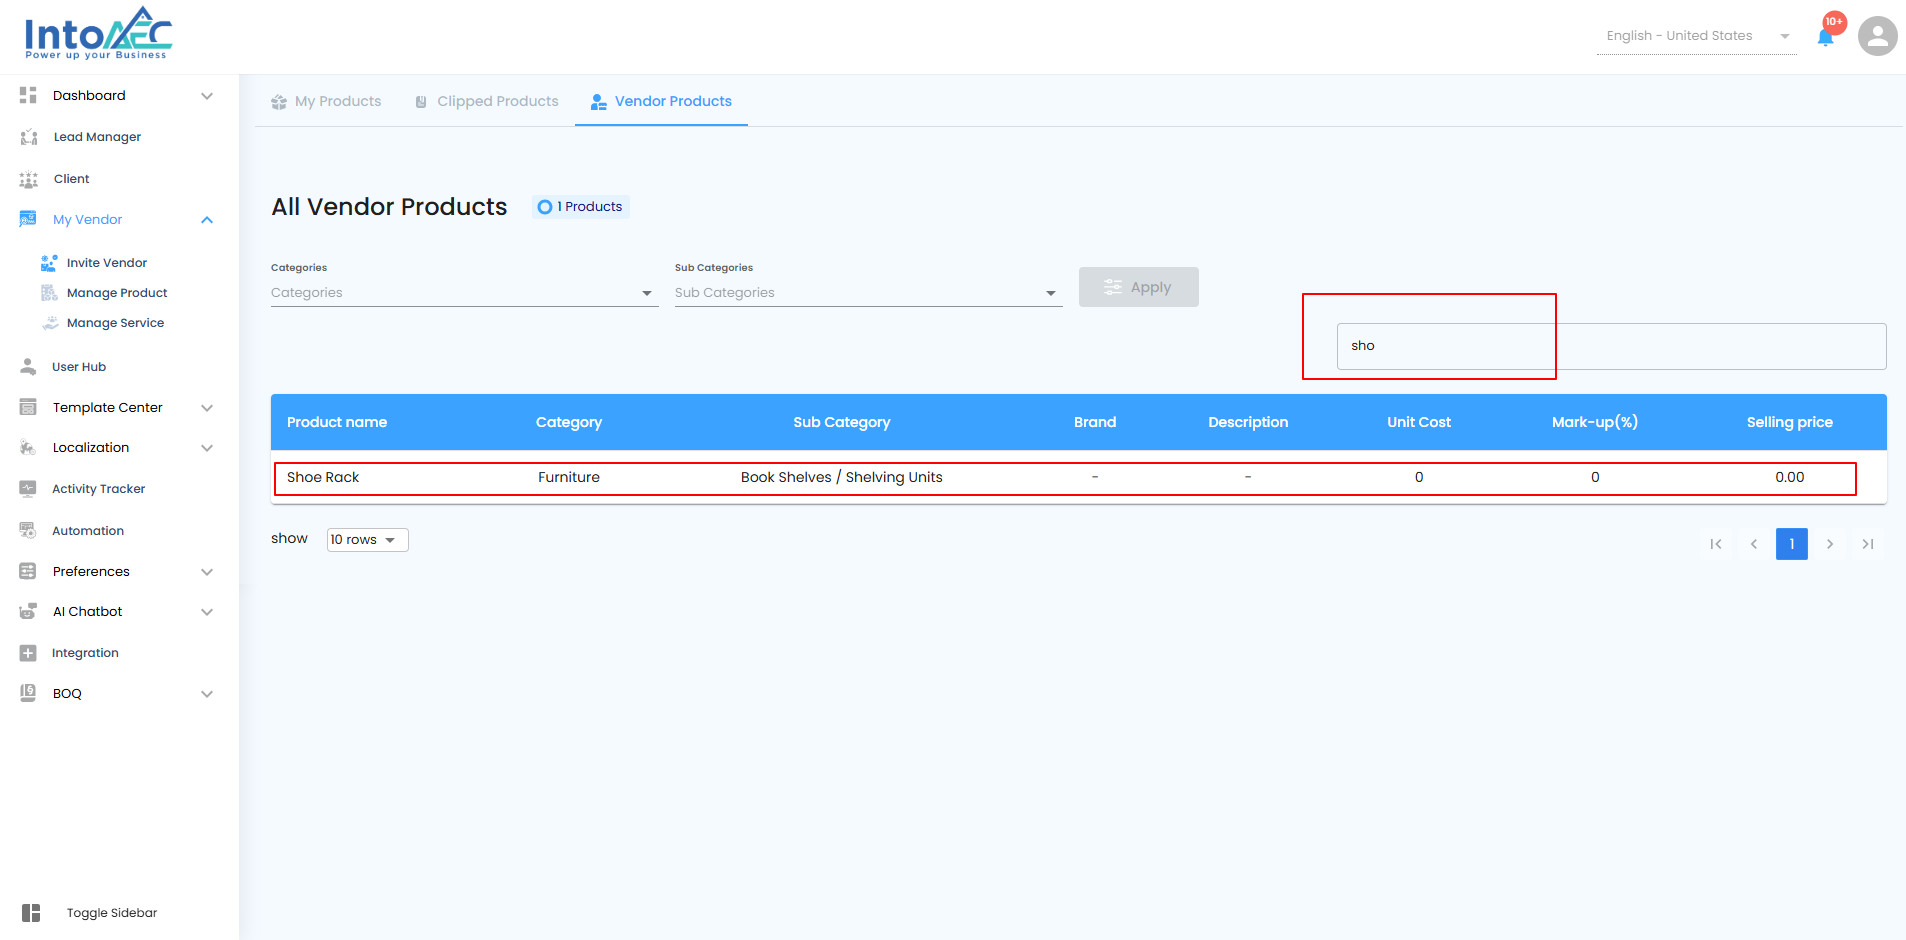This screenshot has height=940, width=1906.
Task: Open the user profile avatar
Action: tap(1877, 36)
